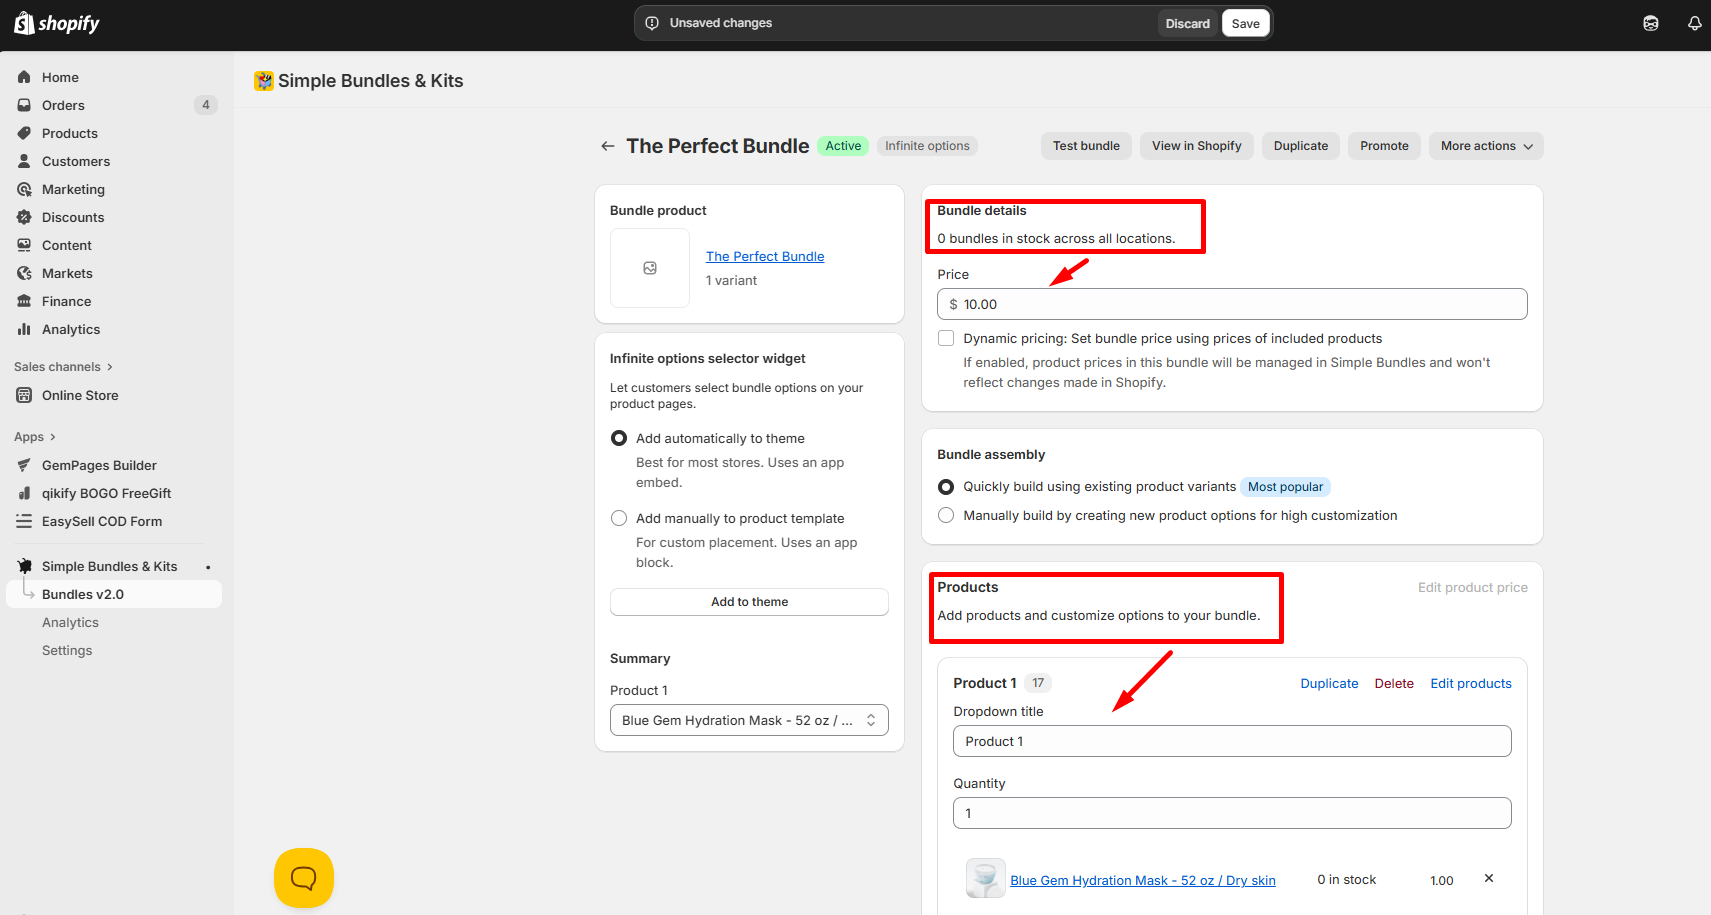Click the Blue Gem Hydration Mask thumbnail

[985, 878]
